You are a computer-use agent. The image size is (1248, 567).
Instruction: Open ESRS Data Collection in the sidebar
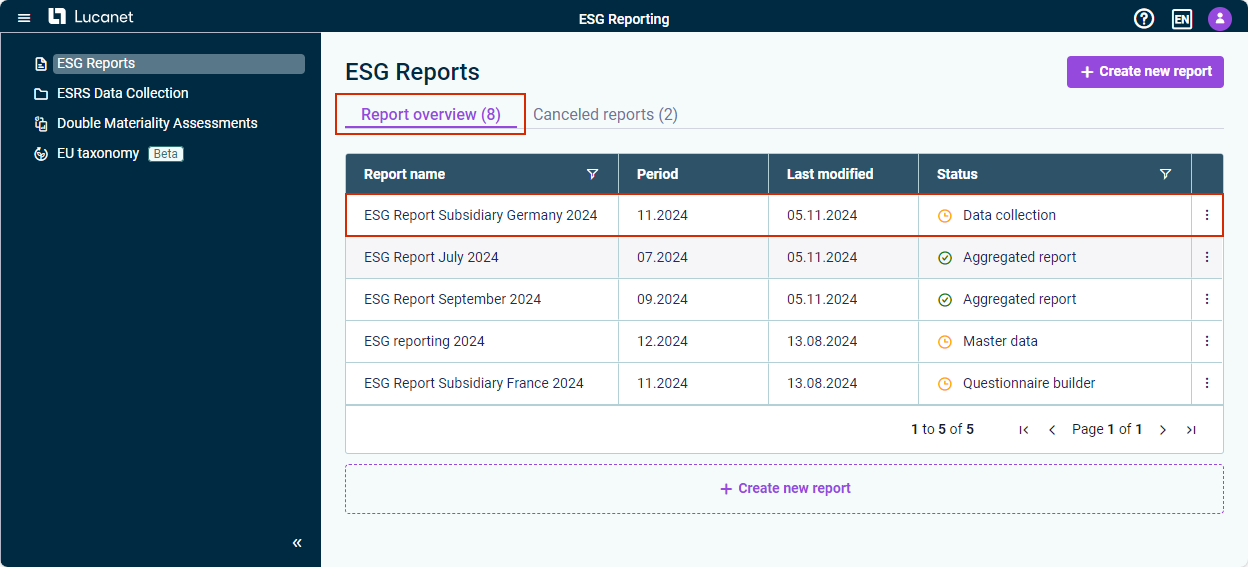pyautogui.click(x=123, y=93)
